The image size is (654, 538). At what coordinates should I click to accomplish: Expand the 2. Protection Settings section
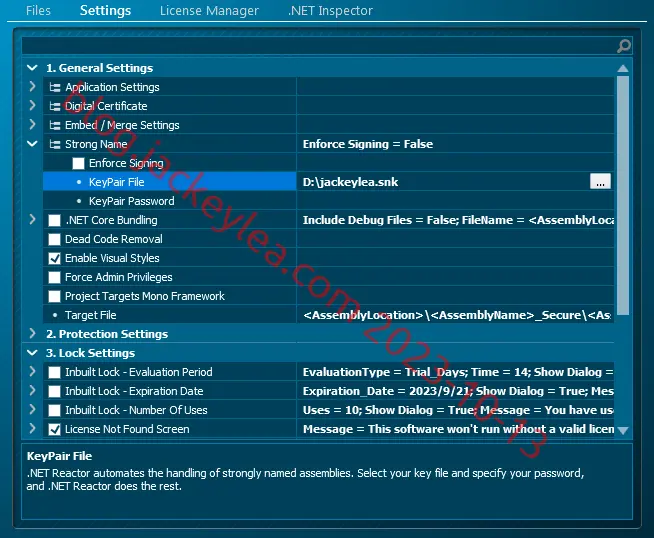(x=32, y=333)
